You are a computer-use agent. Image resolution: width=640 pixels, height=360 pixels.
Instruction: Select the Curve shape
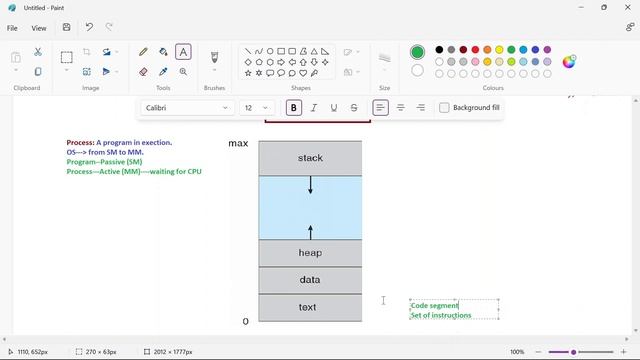click(259, 51)
